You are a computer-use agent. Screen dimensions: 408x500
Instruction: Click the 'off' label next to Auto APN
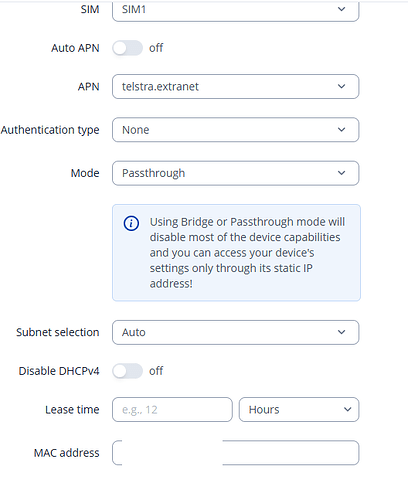click(156, 48)
